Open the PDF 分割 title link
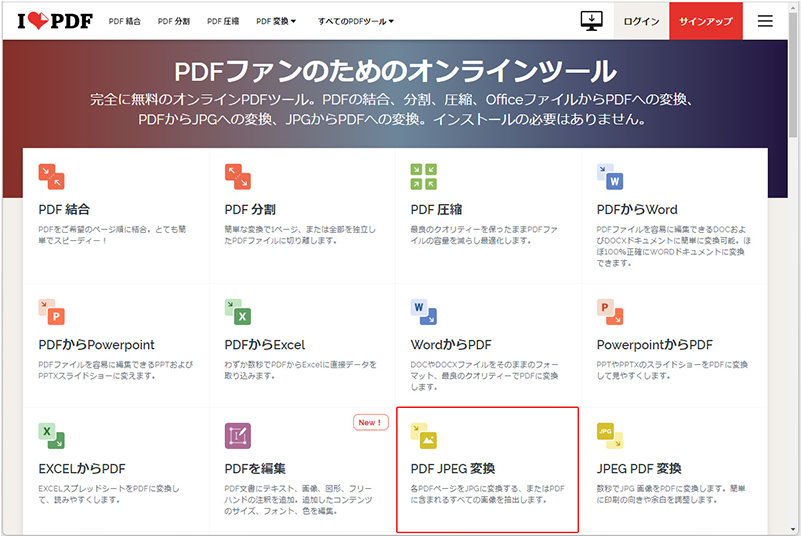This screenshot has width=801, height=536. click(250, 209)
